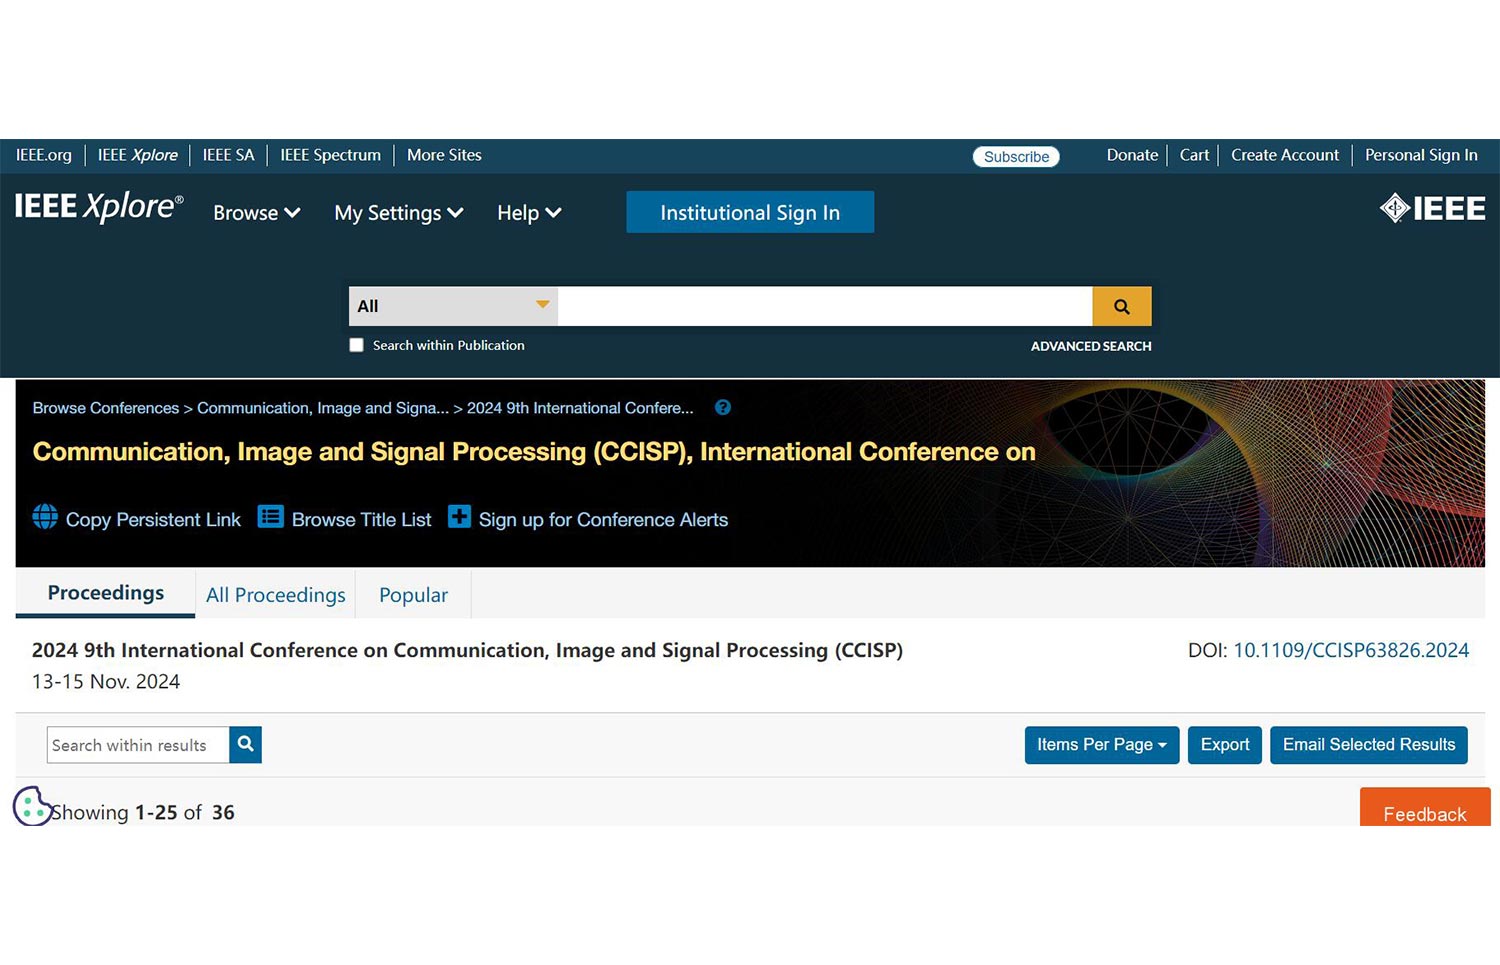Click the Search within results input field

138,745
